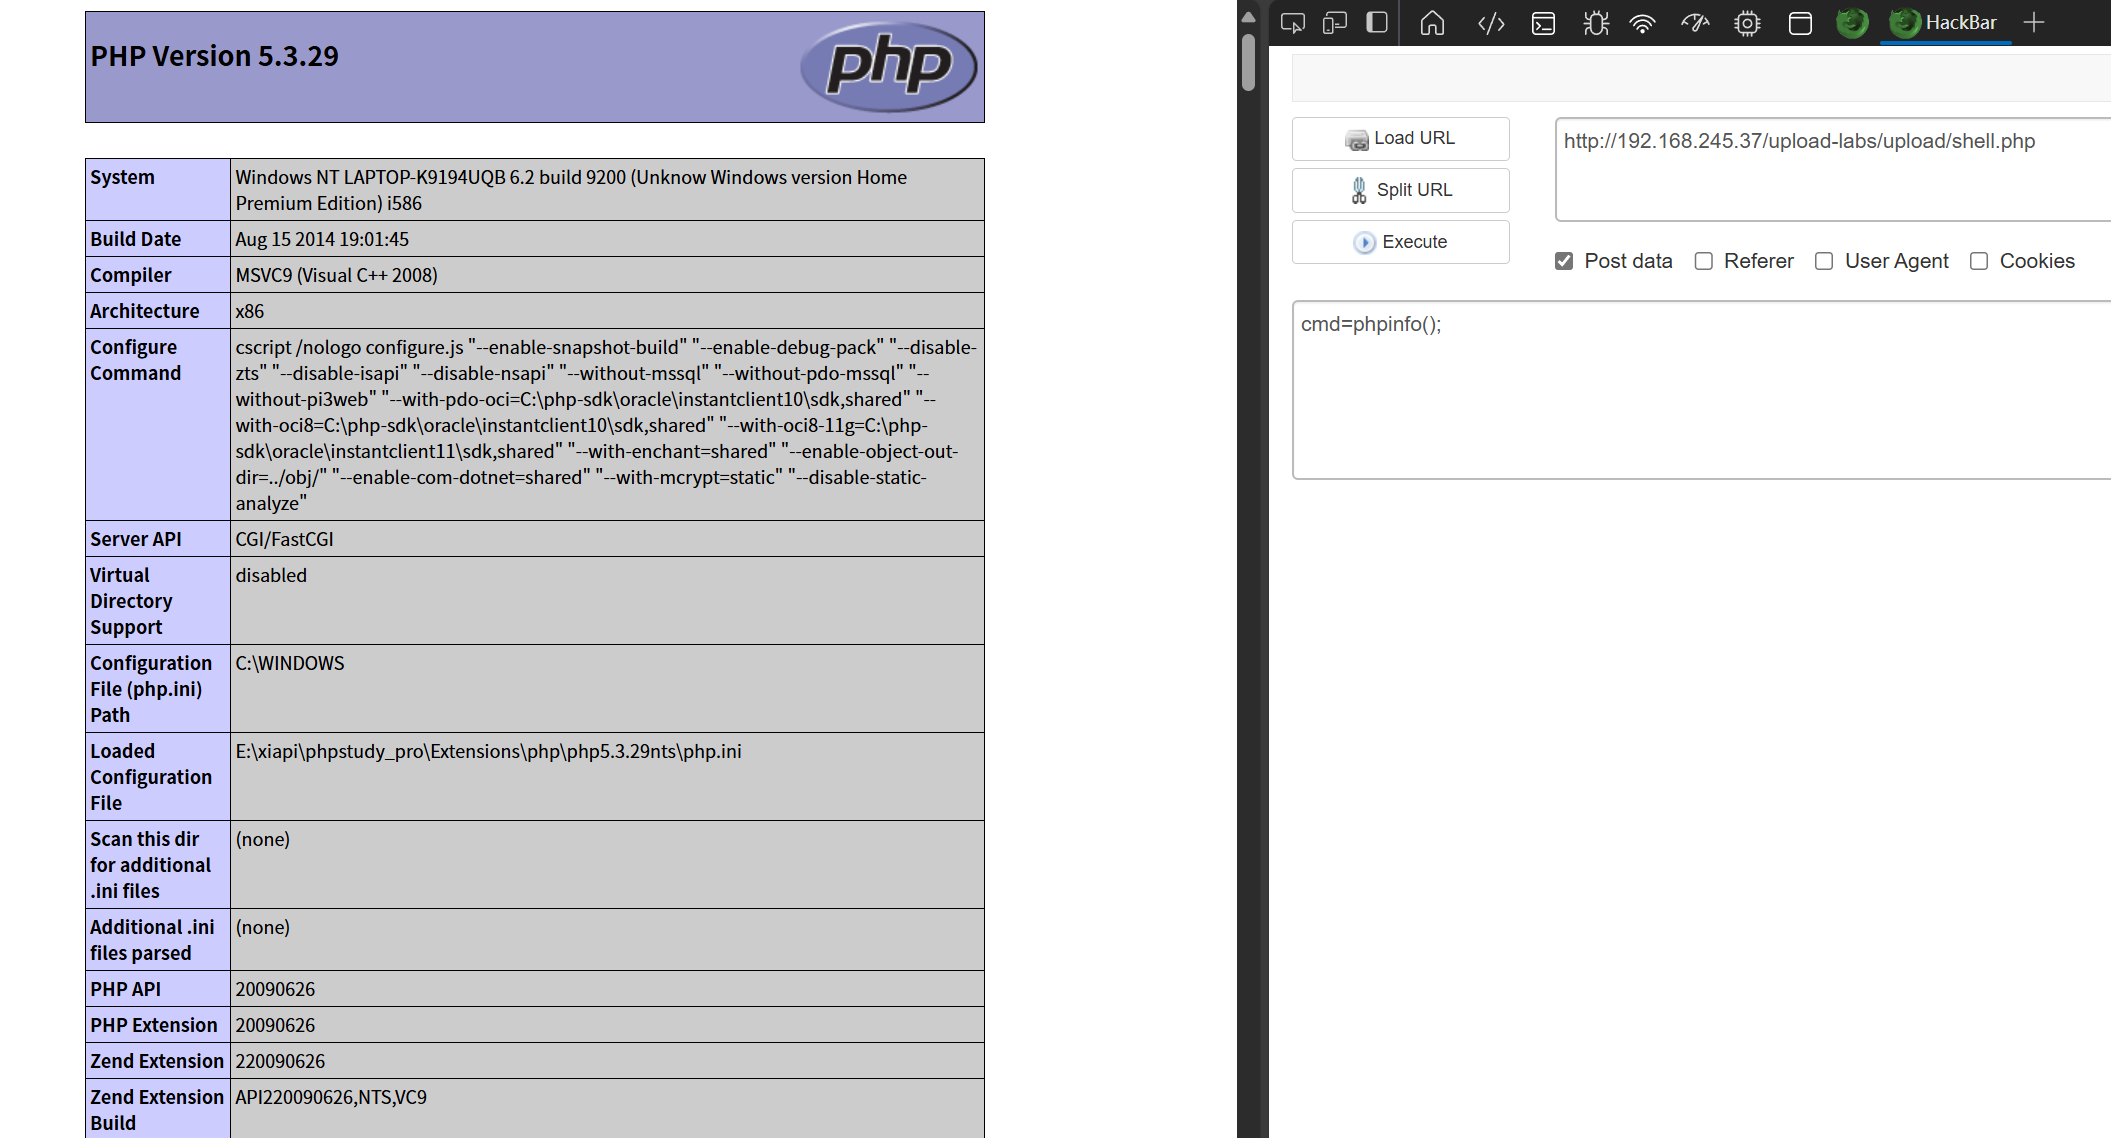Open the Console panel icon

1543,23
